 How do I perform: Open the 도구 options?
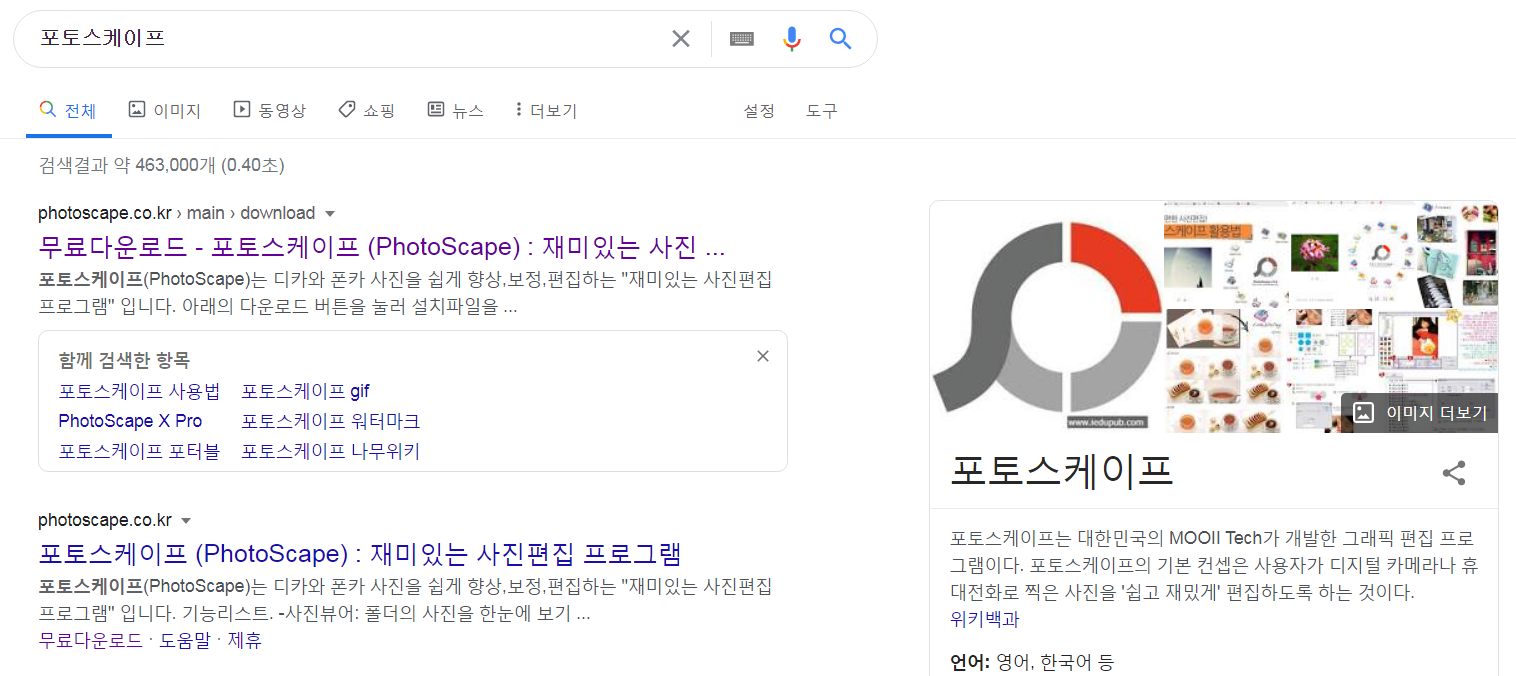click(x=822, y=110)
